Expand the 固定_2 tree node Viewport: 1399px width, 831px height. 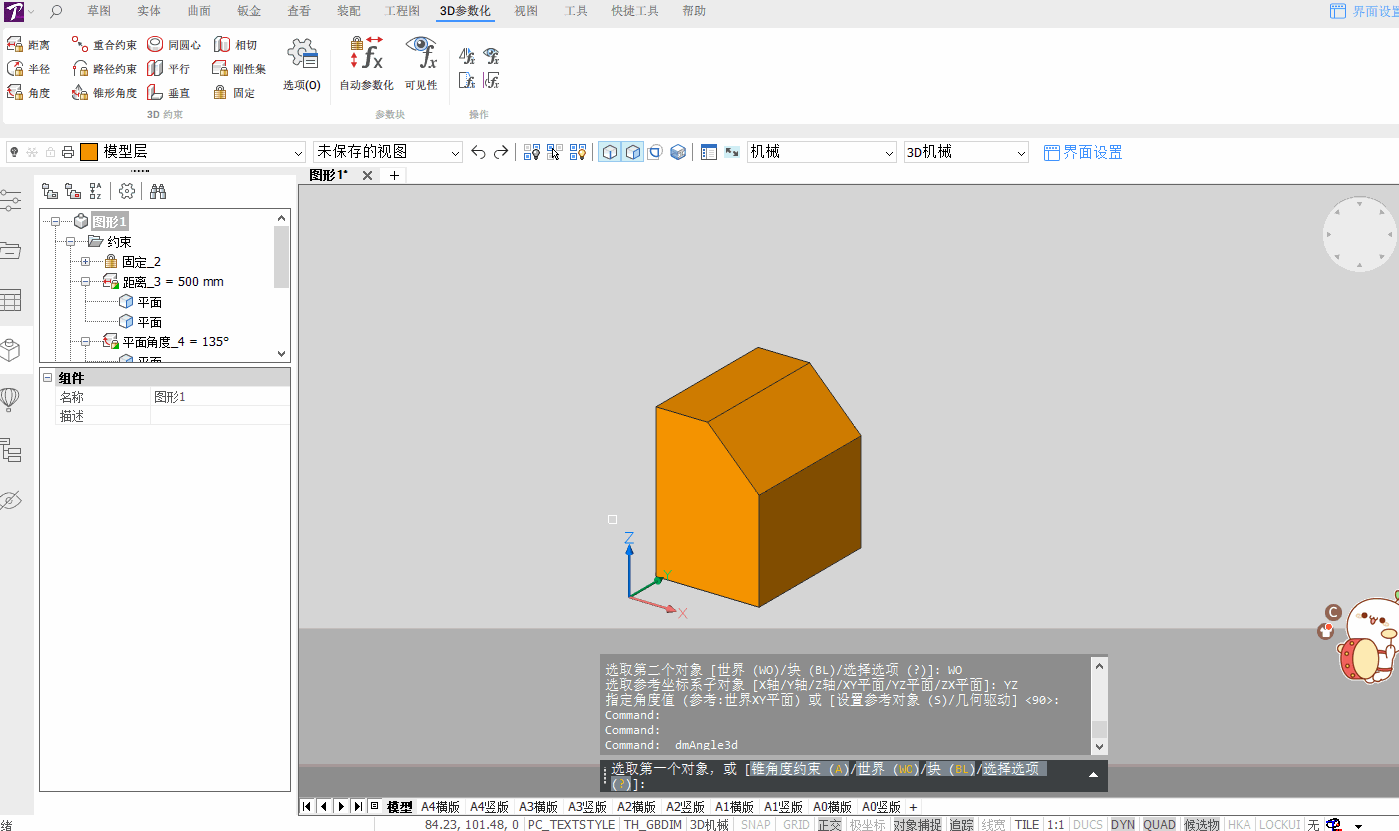point(86,261)
